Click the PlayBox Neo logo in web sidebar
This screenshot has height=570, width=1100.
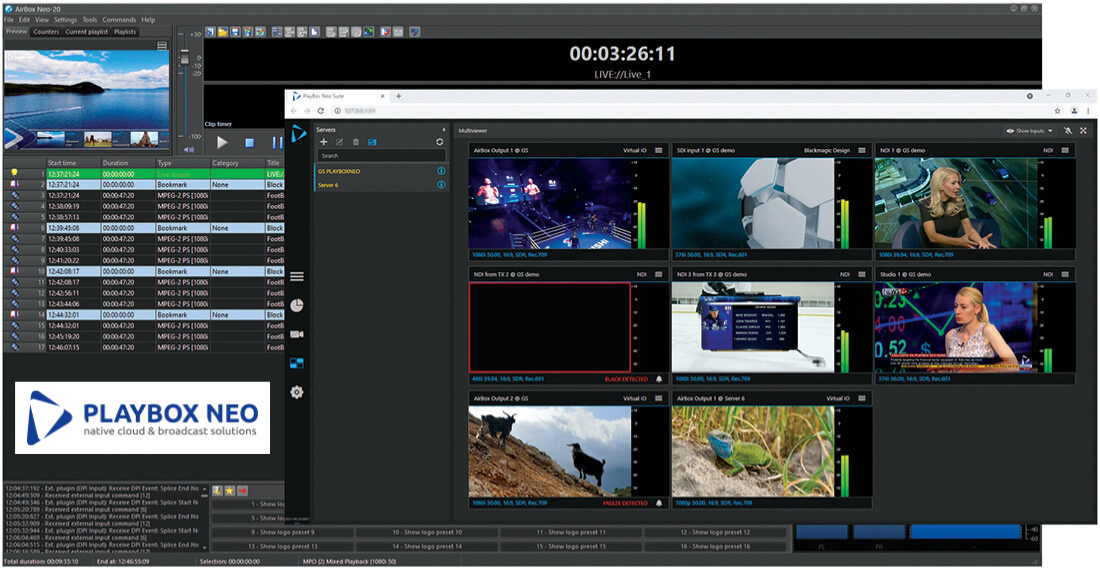click(x=299, y=133)
